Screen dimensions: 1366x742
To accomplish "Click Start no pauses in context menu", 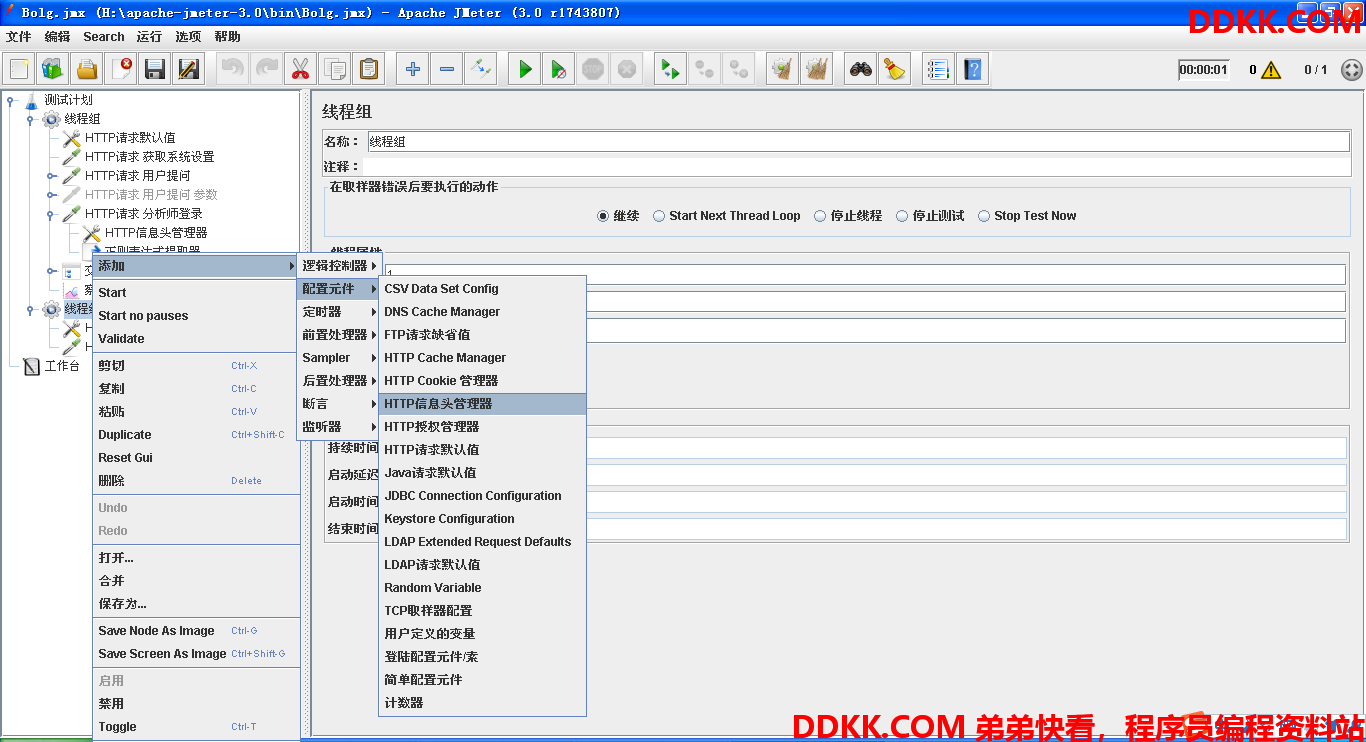I will [x=196, y=316].
